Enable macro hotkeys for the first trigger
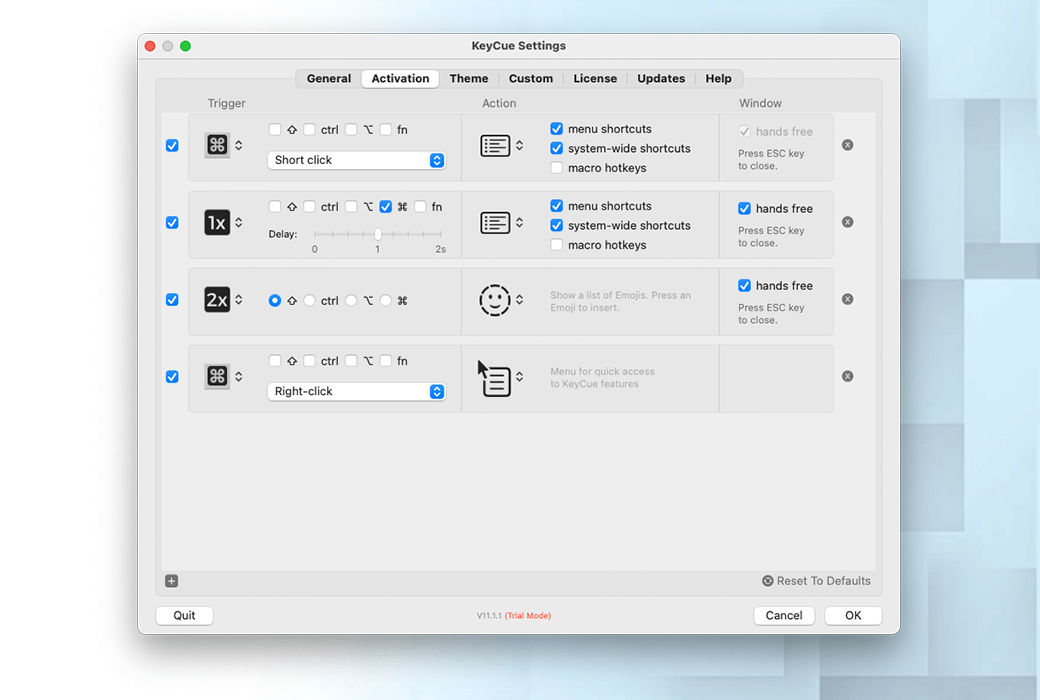The width and height of the screenshot is (1040, 700). (x=557, y=167)
